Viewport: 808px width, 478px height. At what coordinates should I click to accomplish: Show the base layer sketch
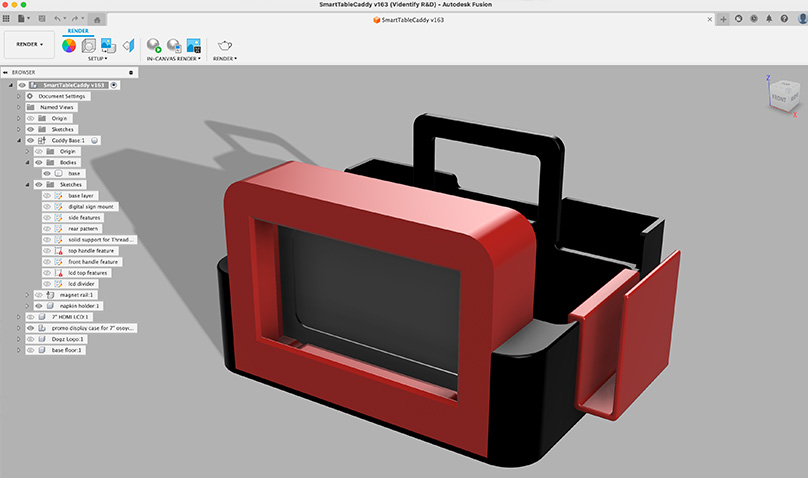click(x=47, y=196)
